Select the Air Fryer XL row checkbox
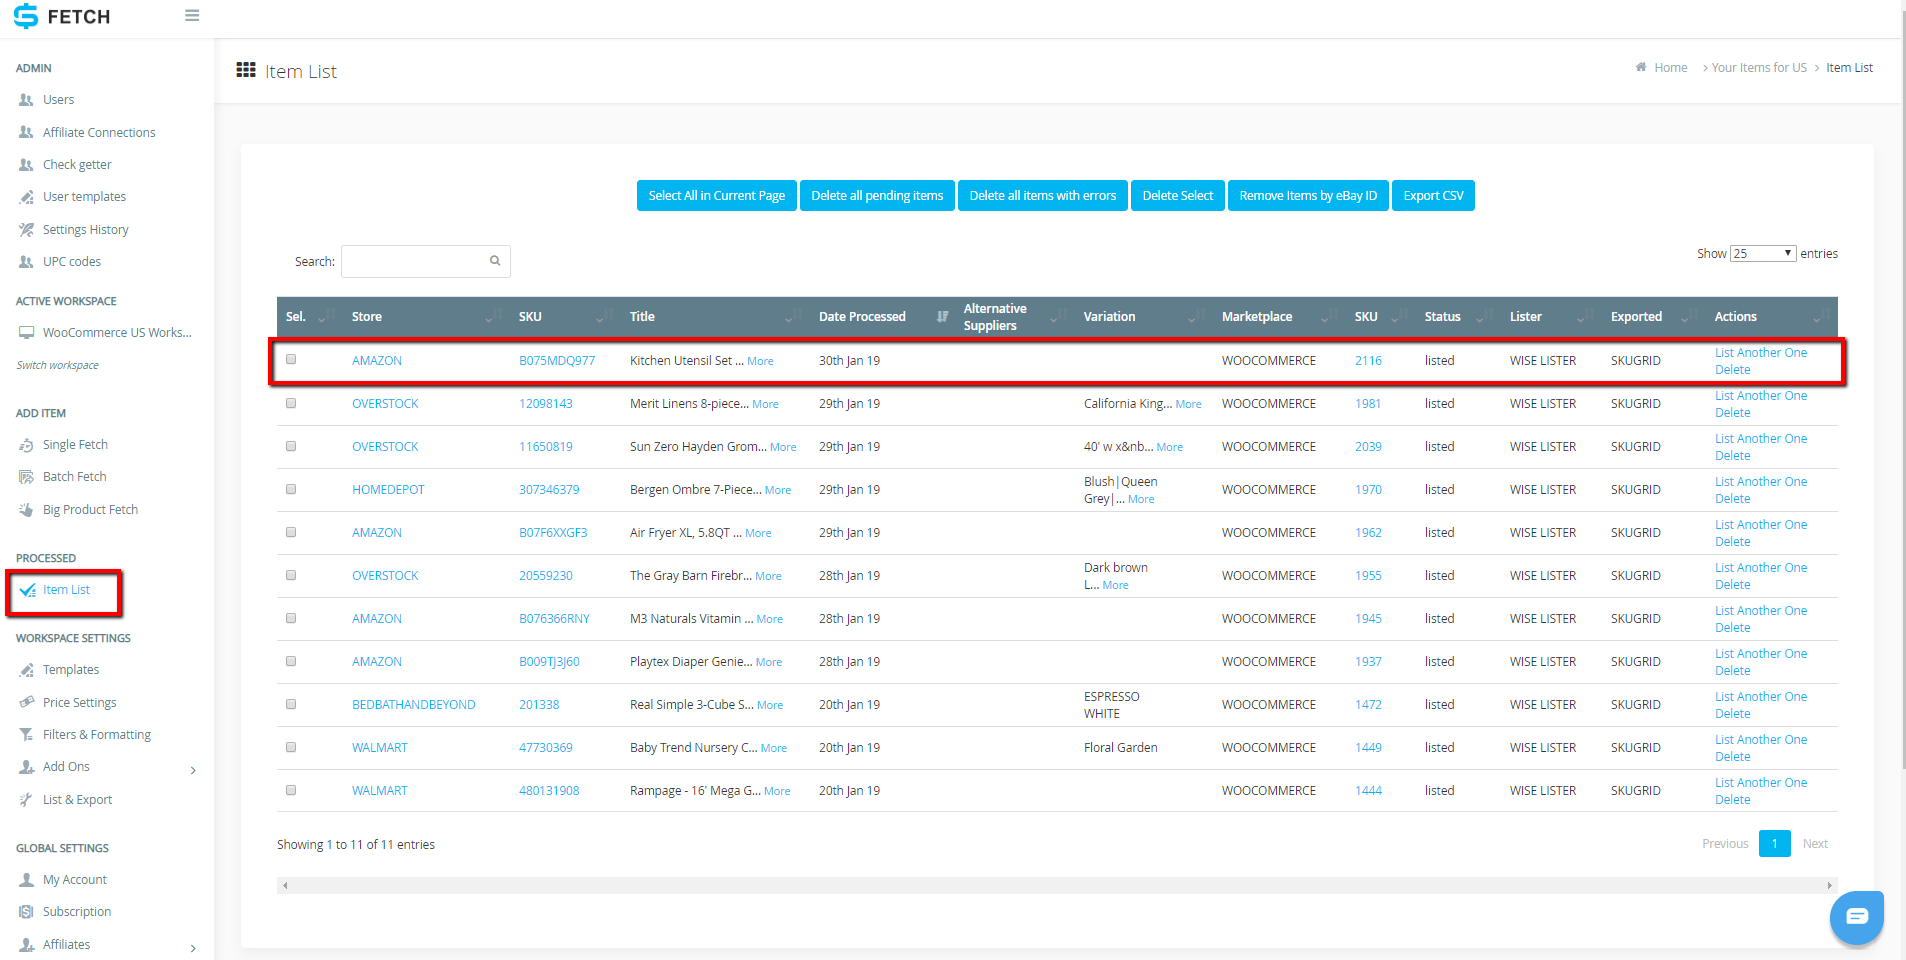The width and height of the screenshot is (1906, 960). click(x=291, y=532)
